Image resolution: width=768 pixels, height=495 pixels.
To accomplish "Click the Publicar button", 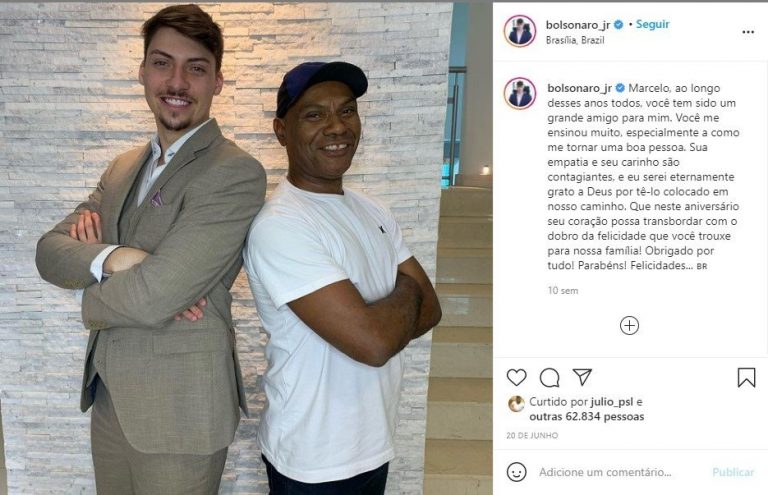I will point(733,472).
